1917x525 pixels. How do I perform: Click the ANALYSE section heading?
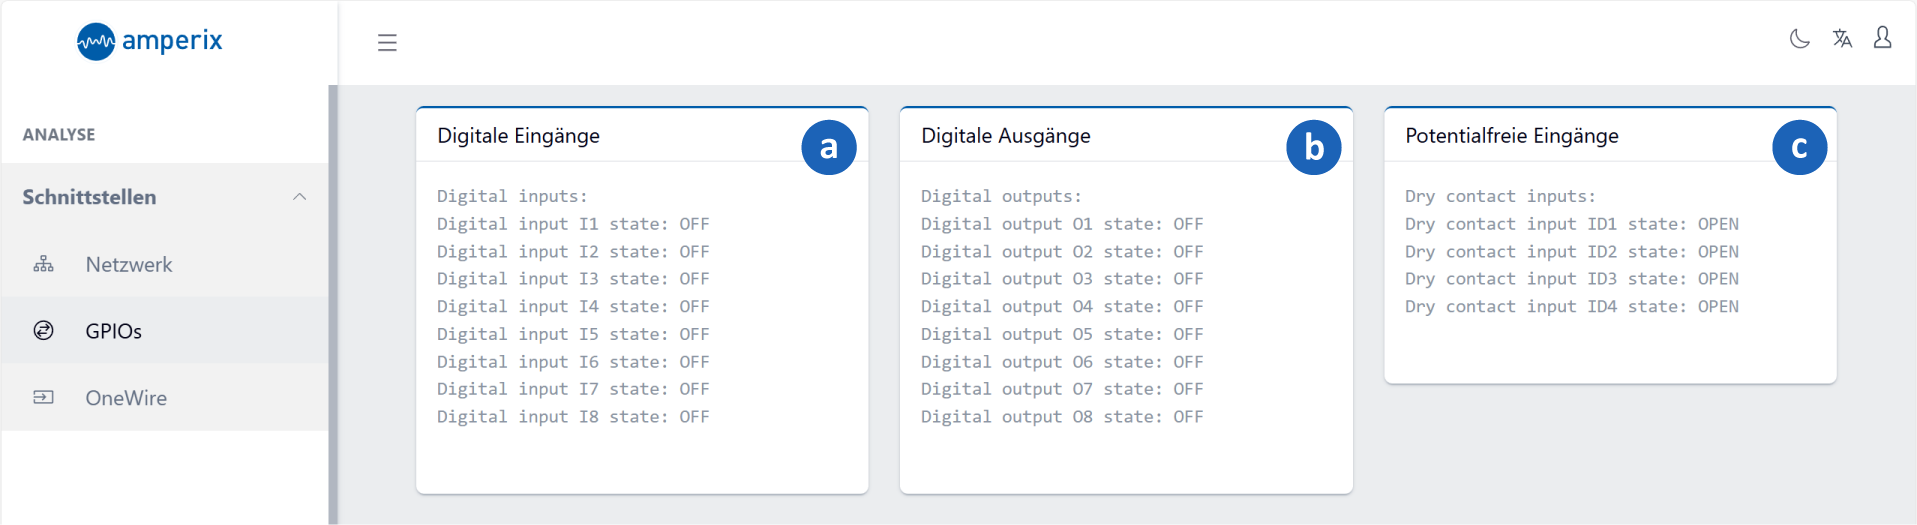click(59, 134)
